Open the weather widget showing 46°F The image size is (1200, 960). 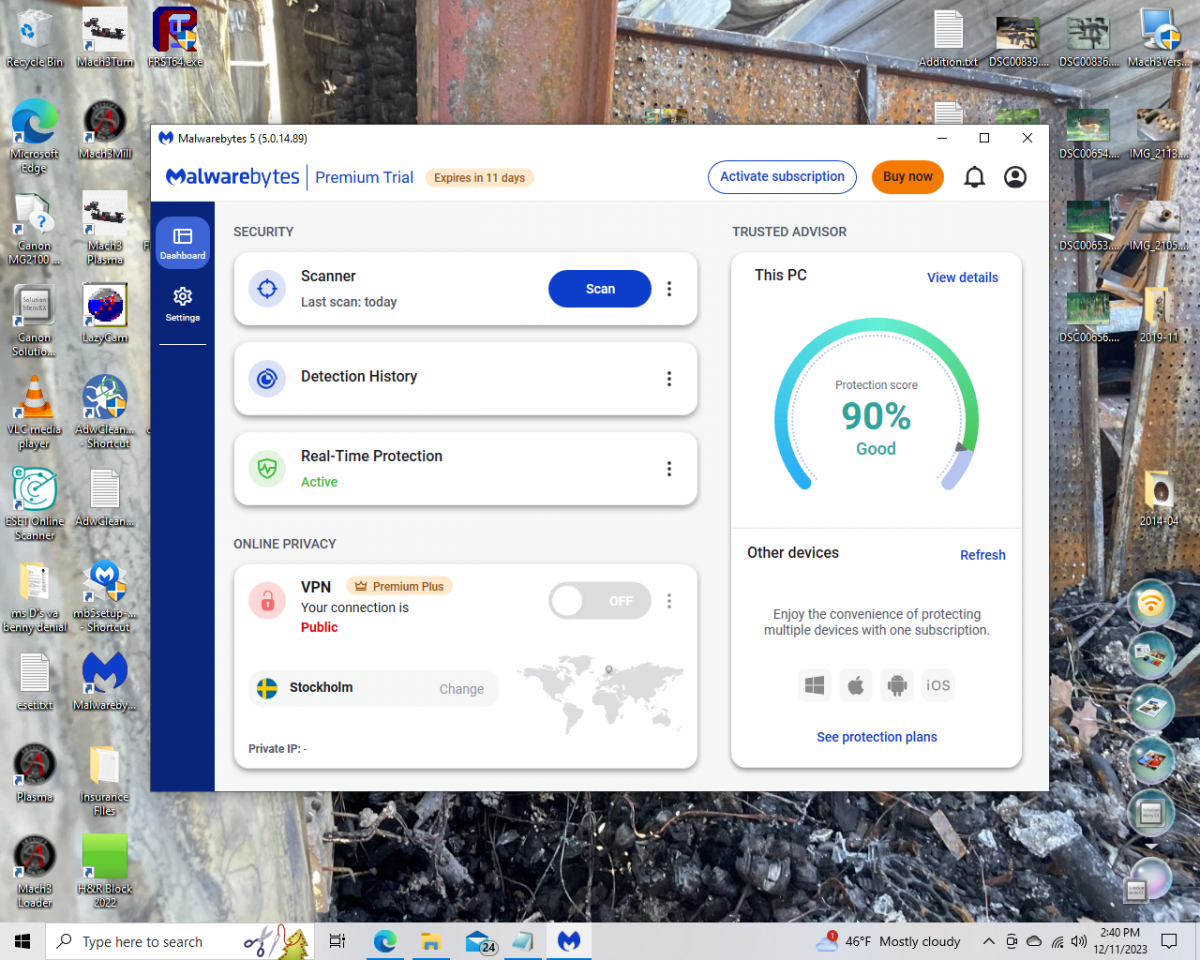pyautogui.click(x=888, y=941)
